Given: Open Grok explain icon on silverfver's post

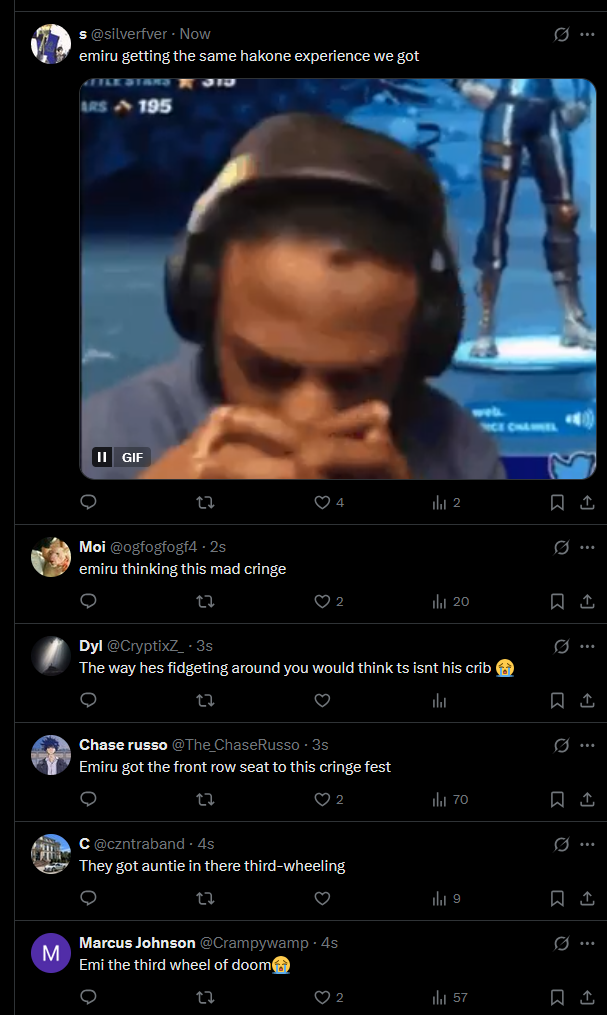Looking at the screenshot, I should tap(562, 34).
